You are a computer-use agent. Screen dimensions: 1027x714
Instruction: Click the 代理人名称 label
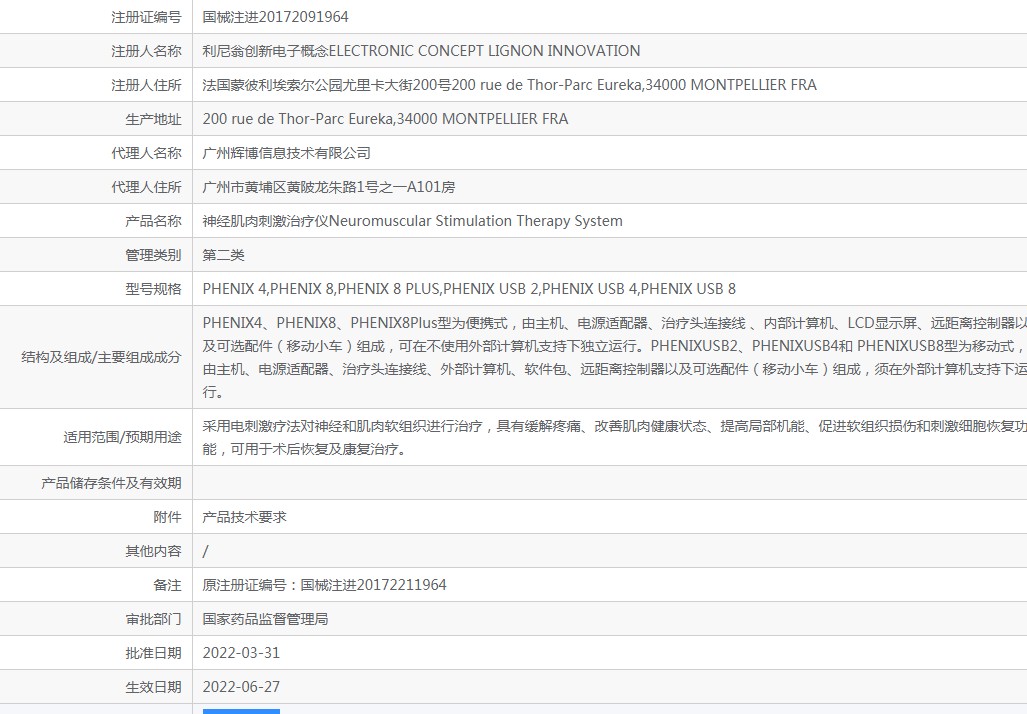click(x=146, y=153)
